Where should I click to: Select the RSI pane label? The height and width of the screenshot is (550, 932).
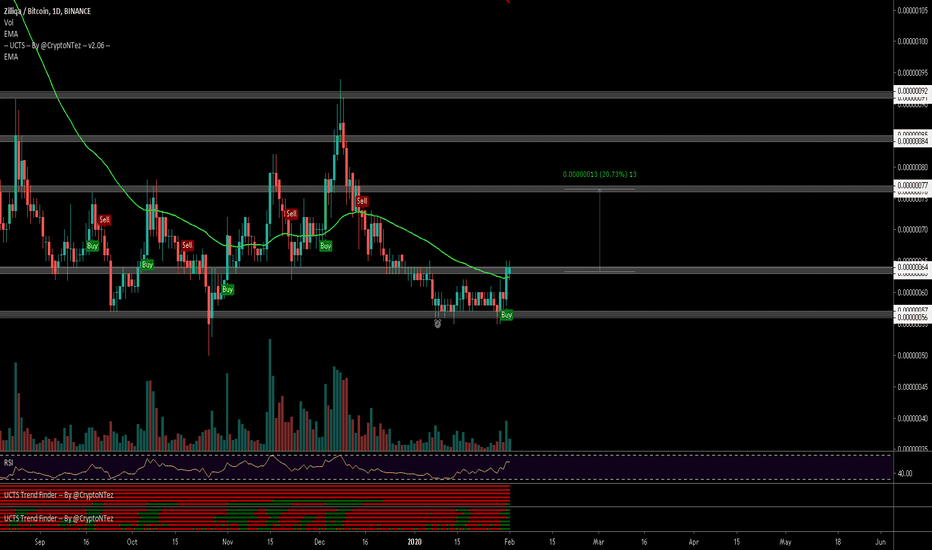click(x=8, y=462)
